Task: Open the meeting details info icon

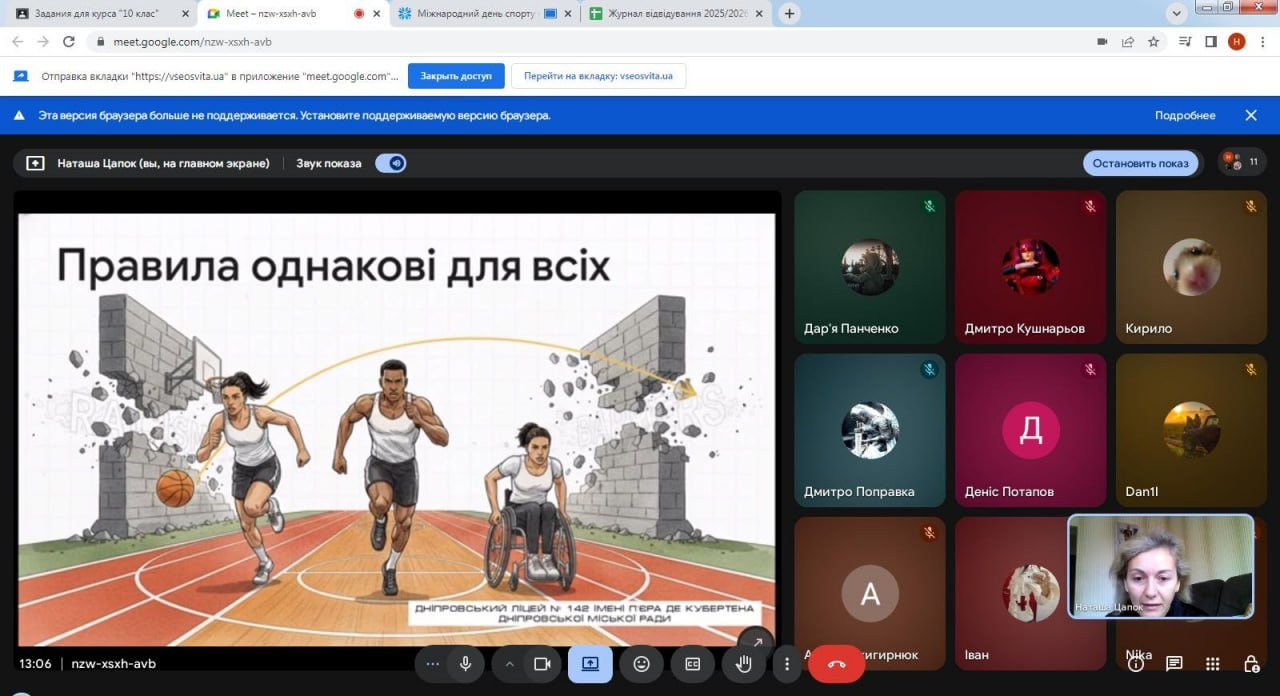Action: tap(1136, 664)
